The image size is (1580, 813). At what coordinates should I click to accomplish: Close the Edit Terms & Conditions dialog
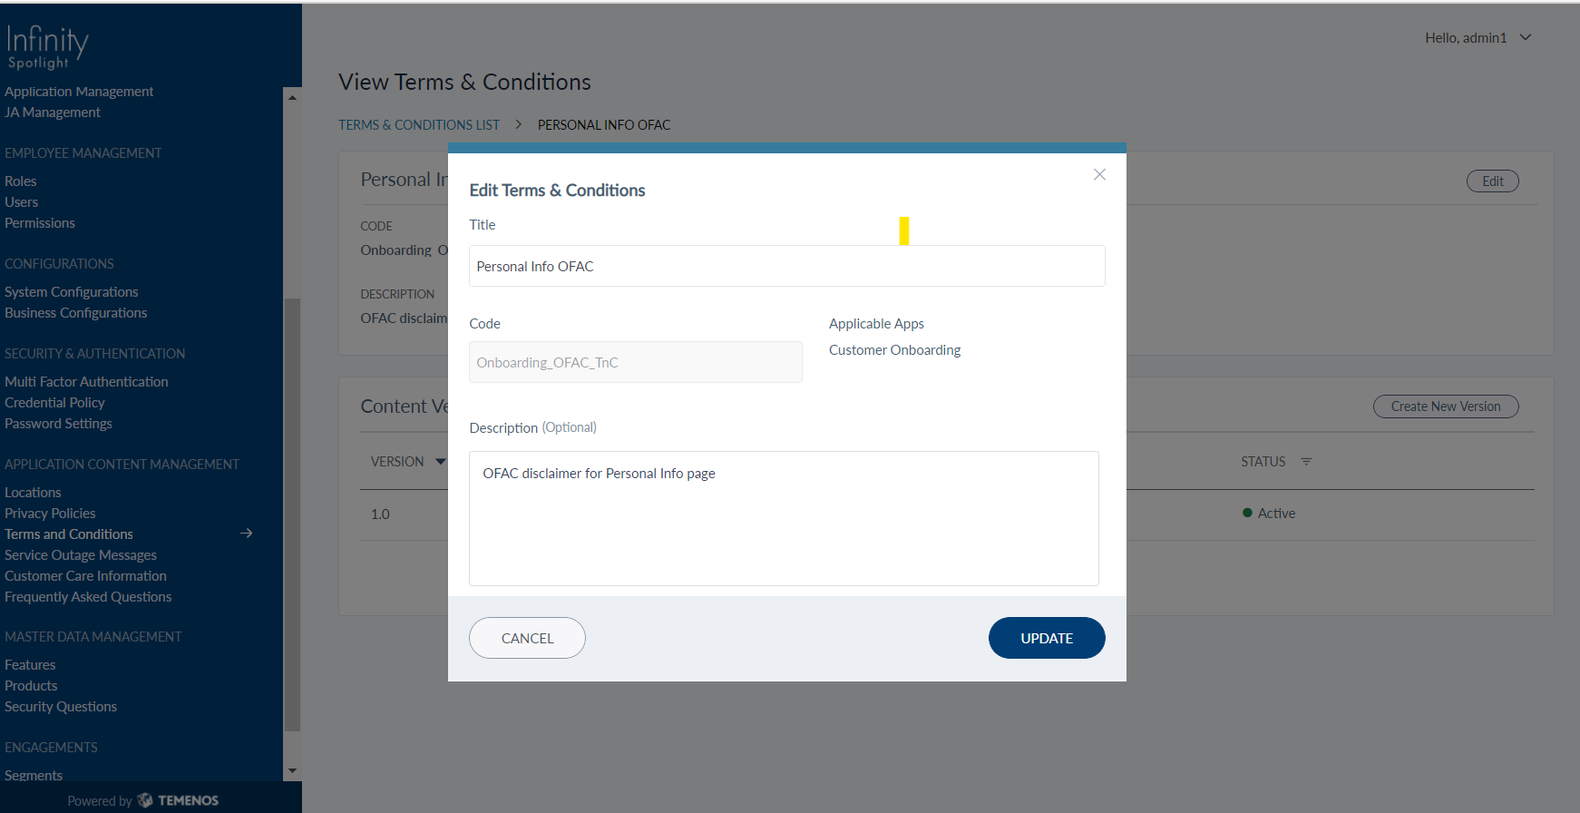click(x=1099, y=175)
